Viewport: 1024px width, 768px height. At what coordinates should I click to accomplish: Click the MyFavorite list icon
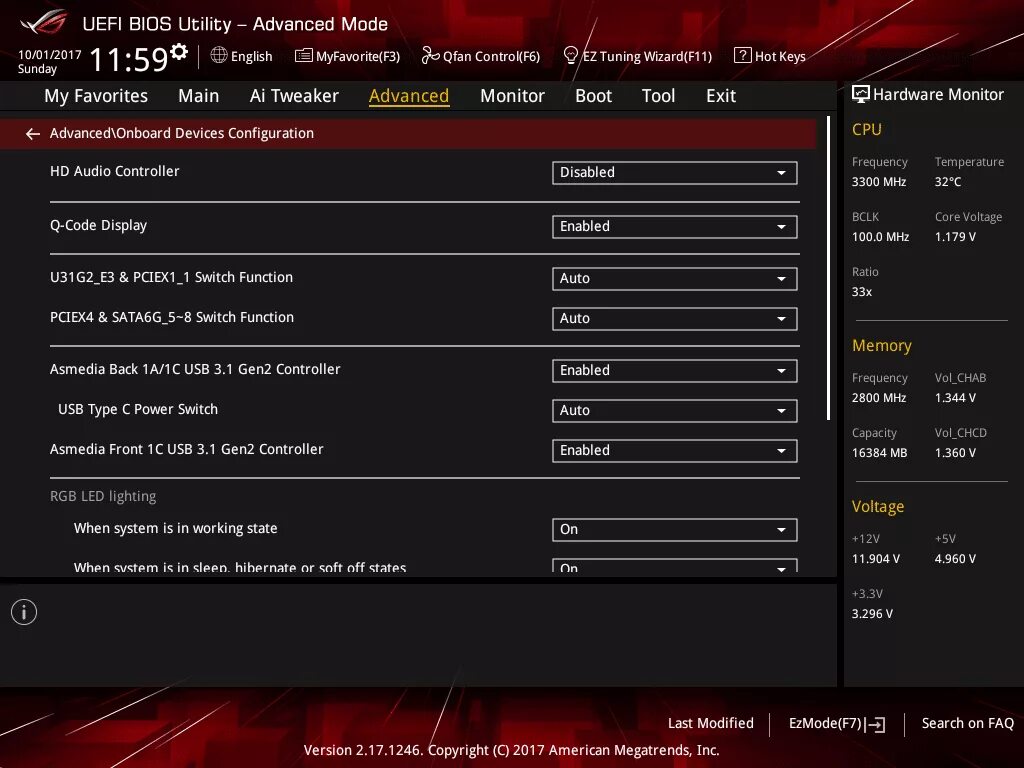[304, 56]
